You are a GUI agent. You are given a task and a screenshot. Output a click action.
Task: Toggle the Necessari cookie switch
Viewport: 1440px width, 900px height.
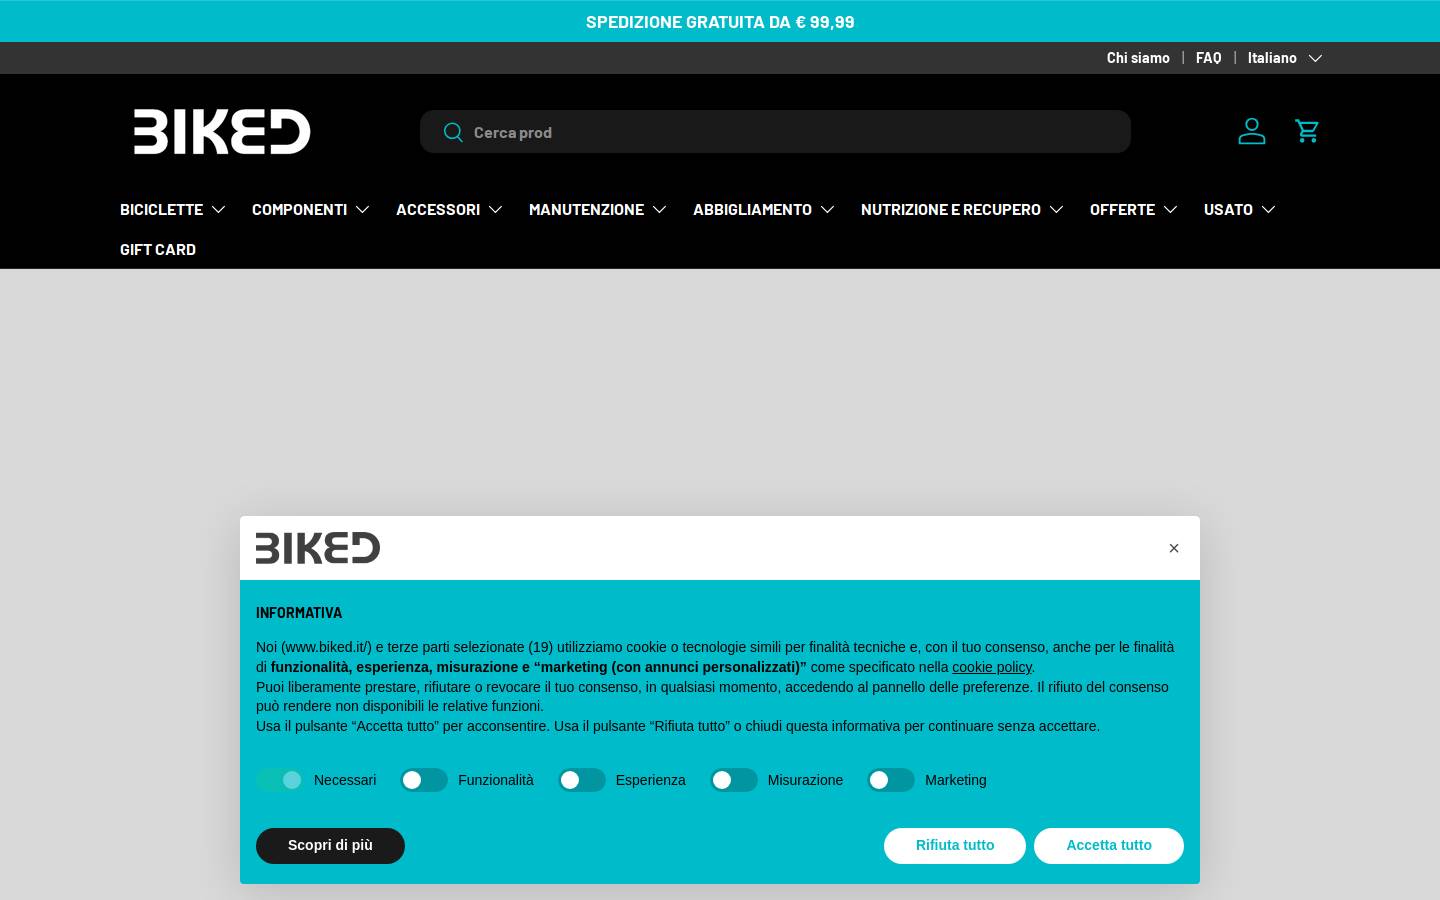(x=280, y=780)
